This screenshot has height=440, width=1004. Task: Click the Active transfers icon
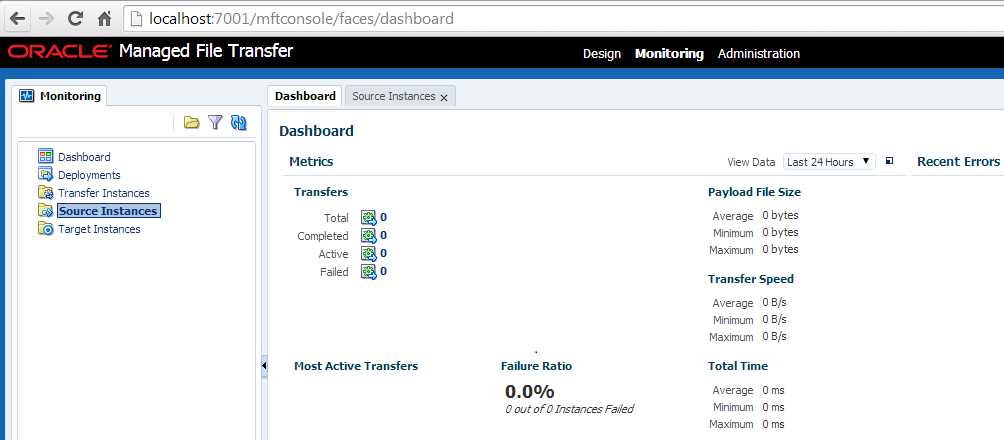[368, 253]
